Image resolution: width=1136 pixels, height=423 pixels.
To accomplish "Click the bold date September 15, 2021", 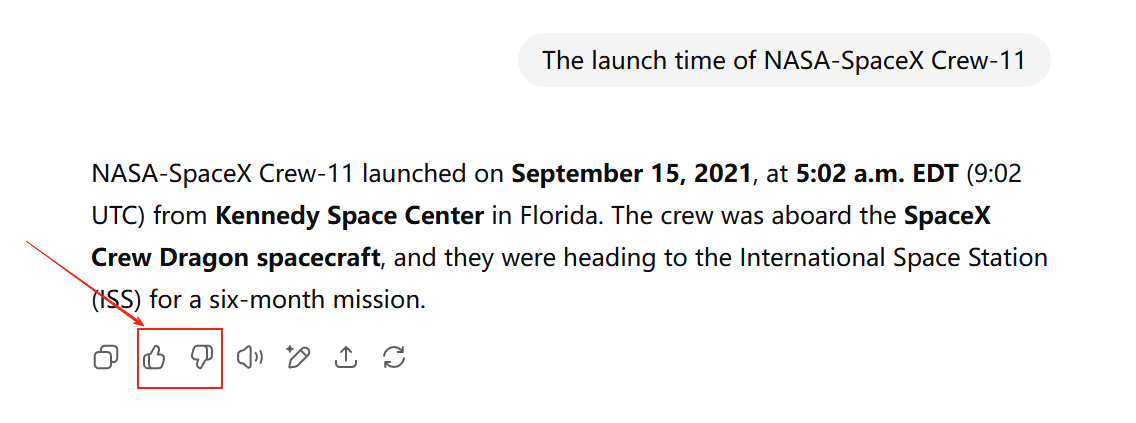I will coord(631,174).
